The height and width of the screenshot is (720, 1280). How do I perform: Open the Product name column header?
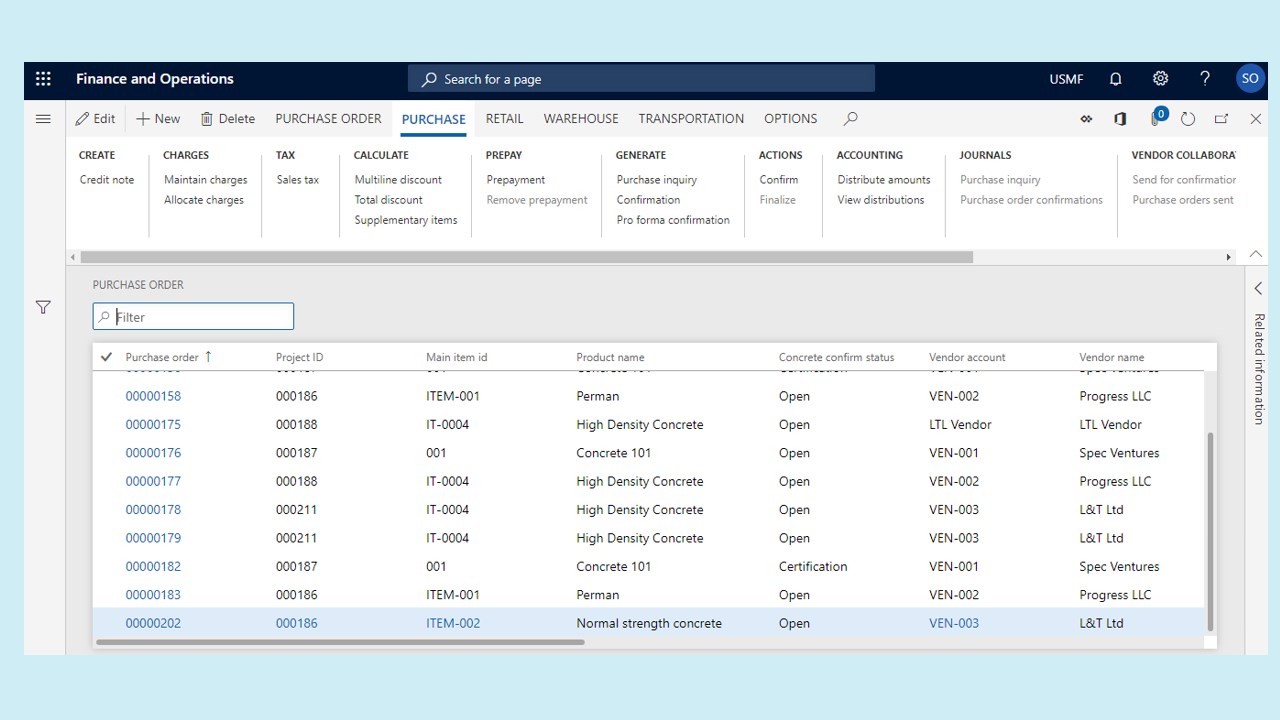coord(610,357)
